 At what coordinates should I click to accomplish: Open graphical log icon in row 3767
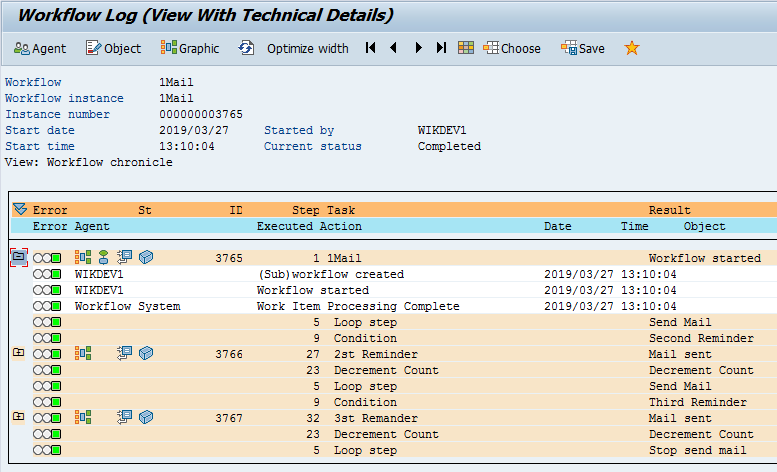(83, 417)
